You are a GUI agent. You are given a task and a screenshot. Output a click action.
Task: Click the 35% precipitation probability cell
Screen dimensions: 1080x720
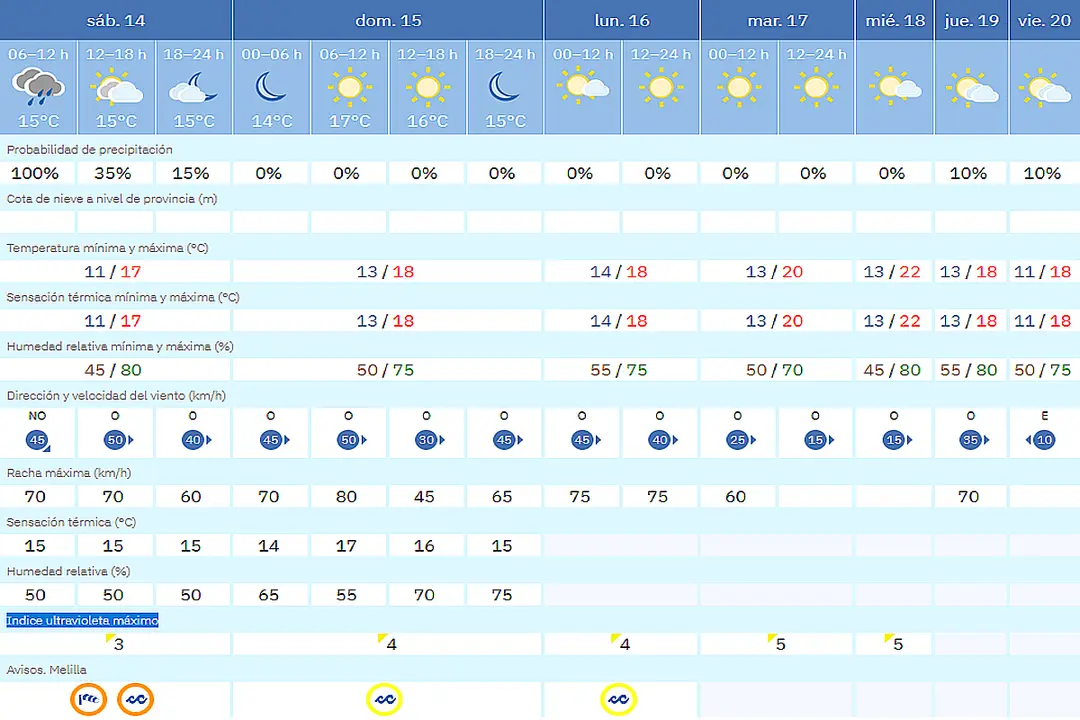click(x=113, y=173)
